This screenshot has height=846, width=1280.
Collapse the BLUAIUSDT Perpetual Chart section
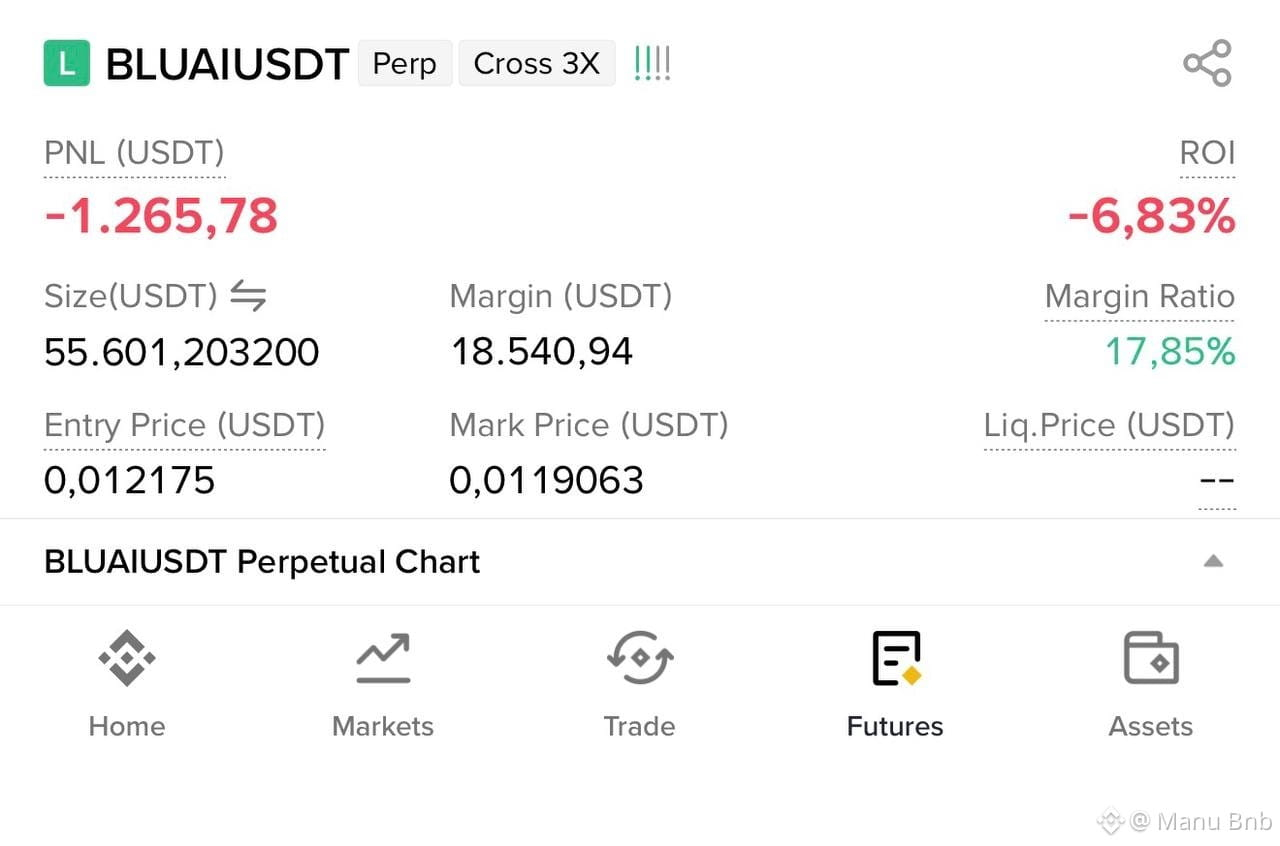(1213, 561)
